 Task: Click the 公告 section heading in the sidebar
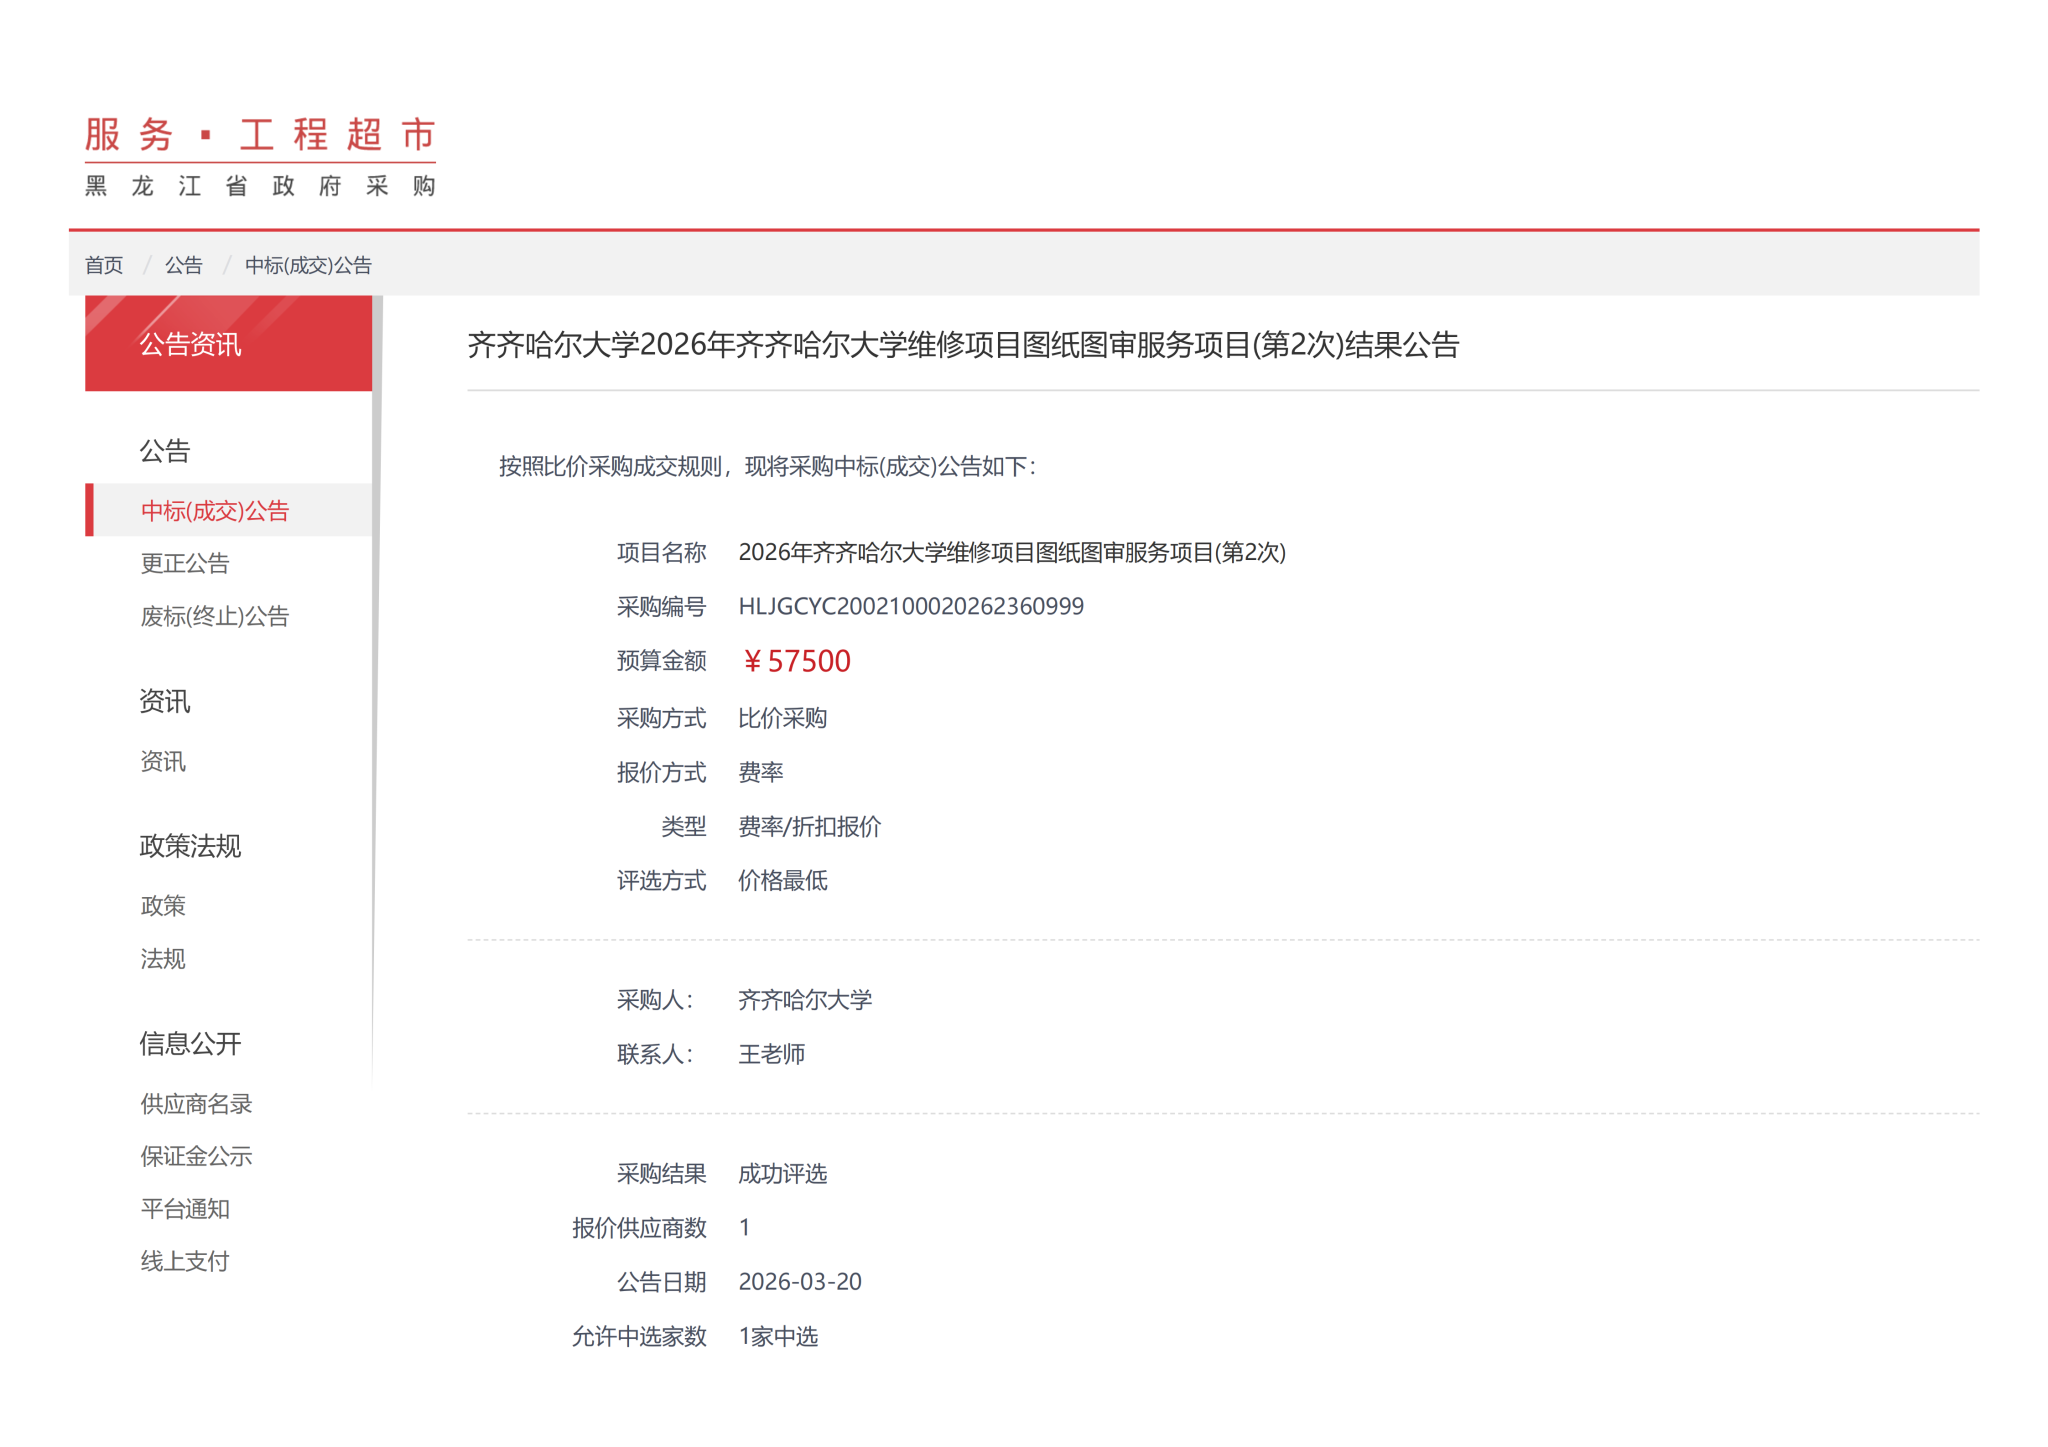pos(165,451)
